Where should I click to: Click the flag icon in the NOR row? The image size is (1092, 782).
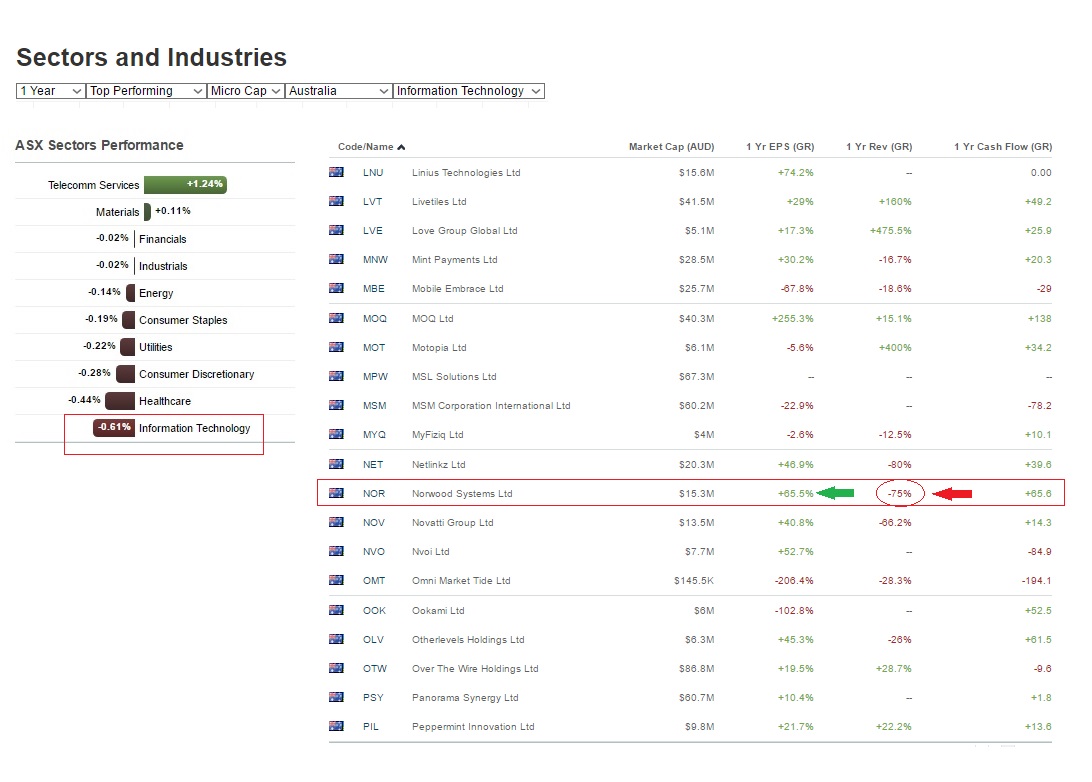click(336, 493)
